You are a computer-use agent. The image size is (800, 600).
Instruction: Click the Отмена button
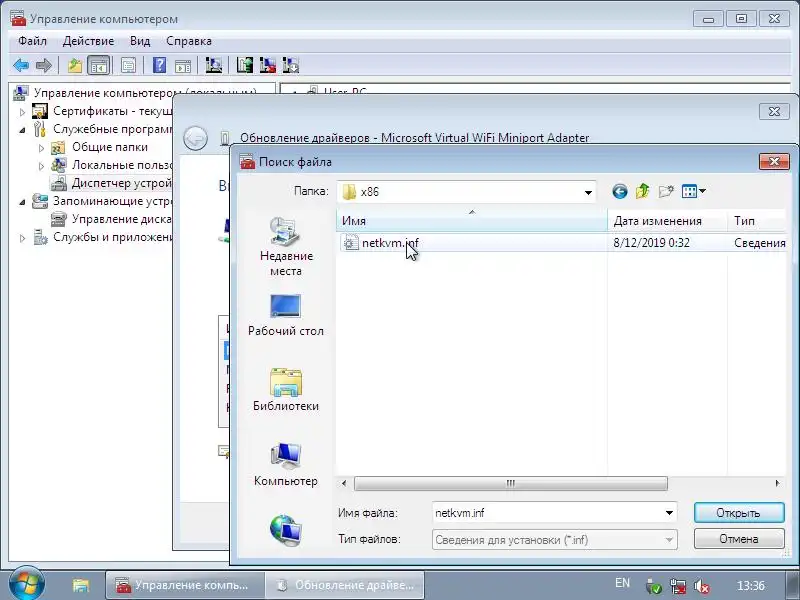[x=739, y=539]
